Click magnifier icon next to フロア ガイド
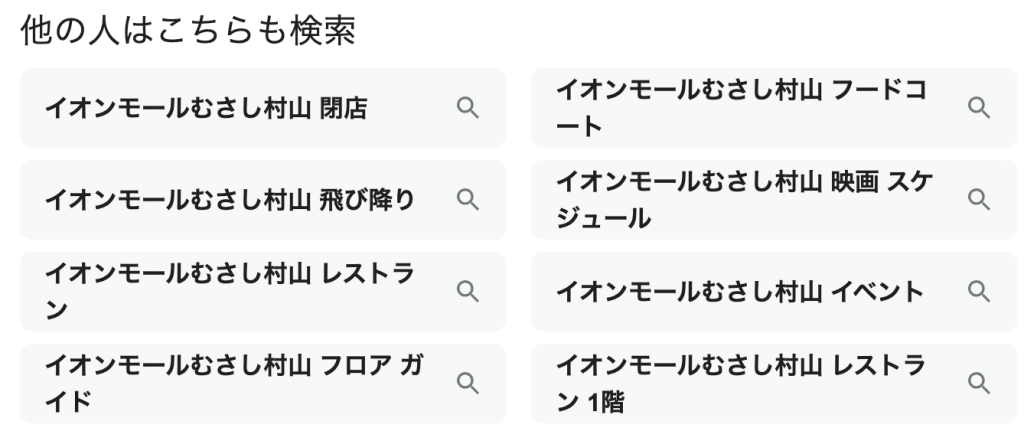The width and height of the screenshot is (1024, 441). 467,383
